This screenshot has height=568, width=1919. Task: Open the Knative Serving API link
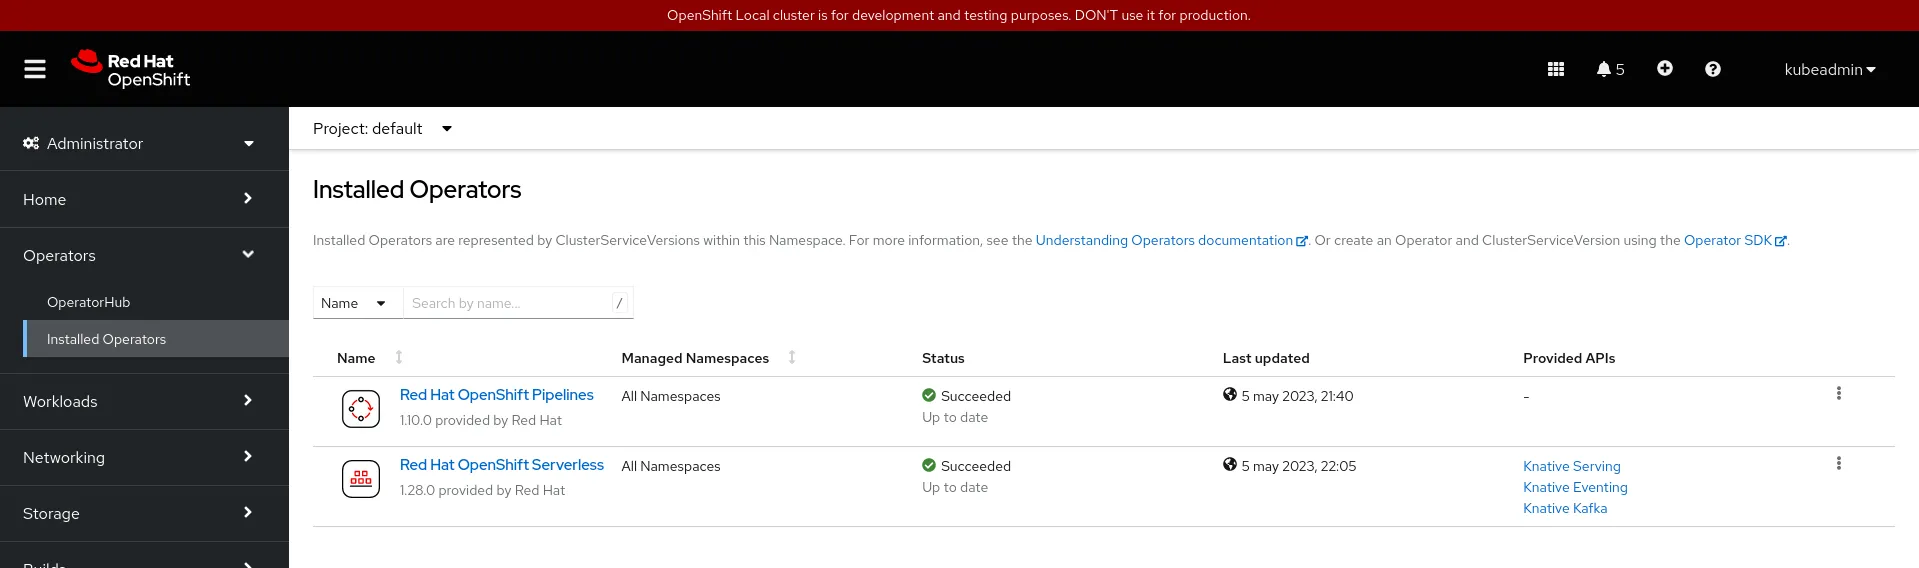pyautogui.click(x=1571, y=466)
